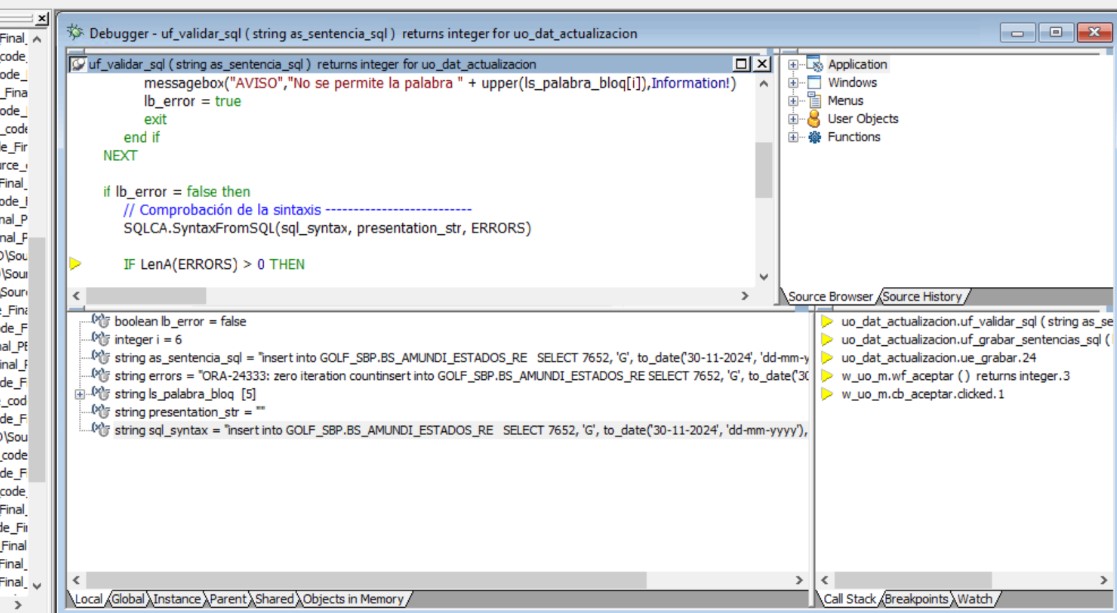Image resolution: width=1117 pixels, height=613 pixels.
Task: Click the Functions gear icon
Action: 813,137
